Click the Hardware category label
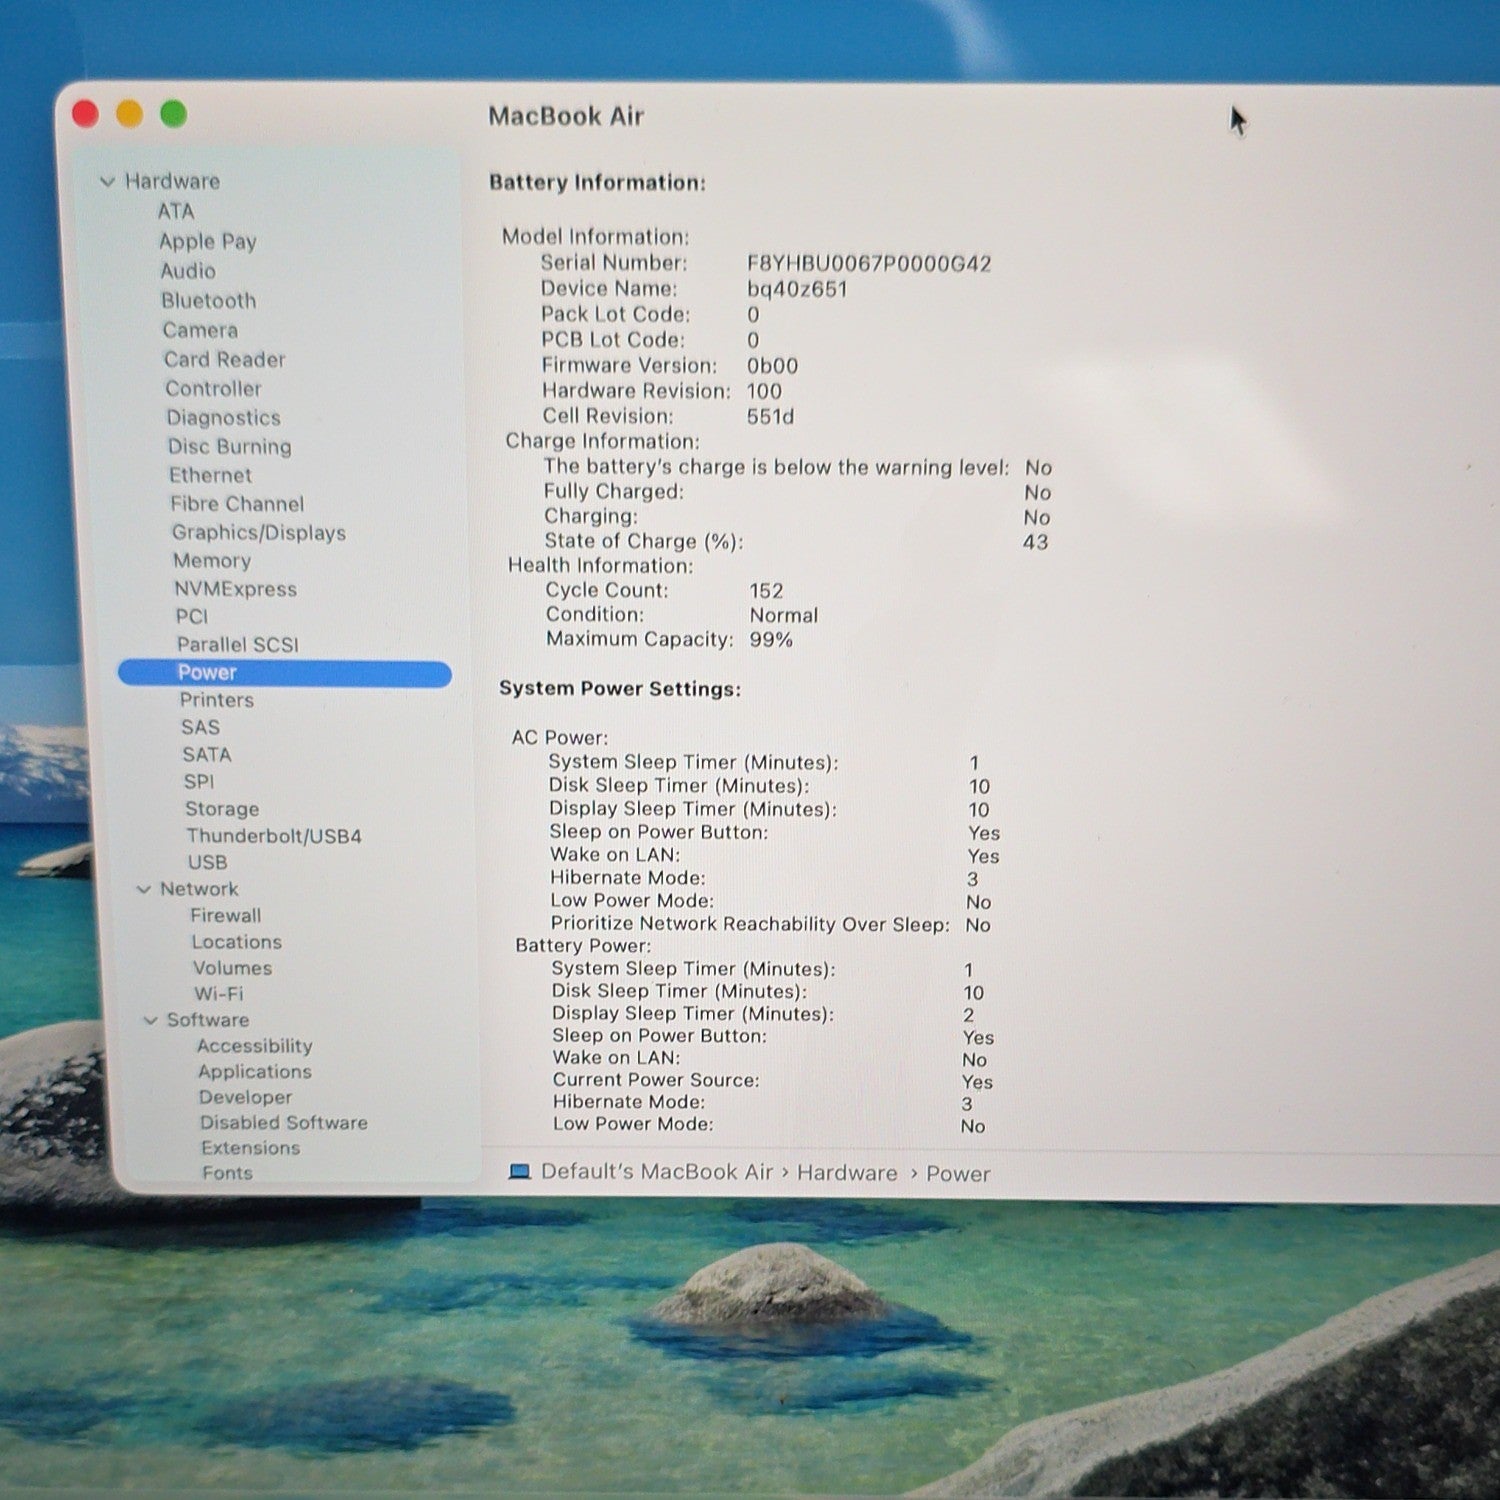Screen dimensions: 1500x1500 [172, 182]
